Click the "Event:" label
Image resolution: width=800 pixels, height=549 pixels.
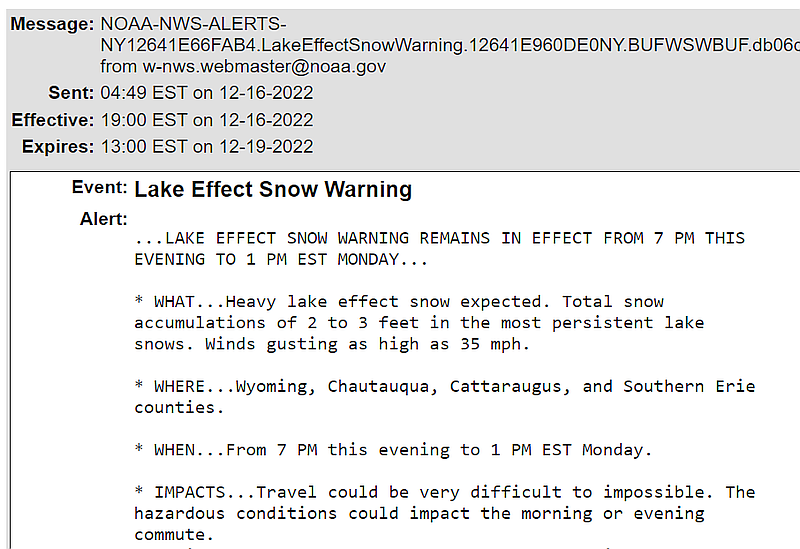(x=99, y=188)
